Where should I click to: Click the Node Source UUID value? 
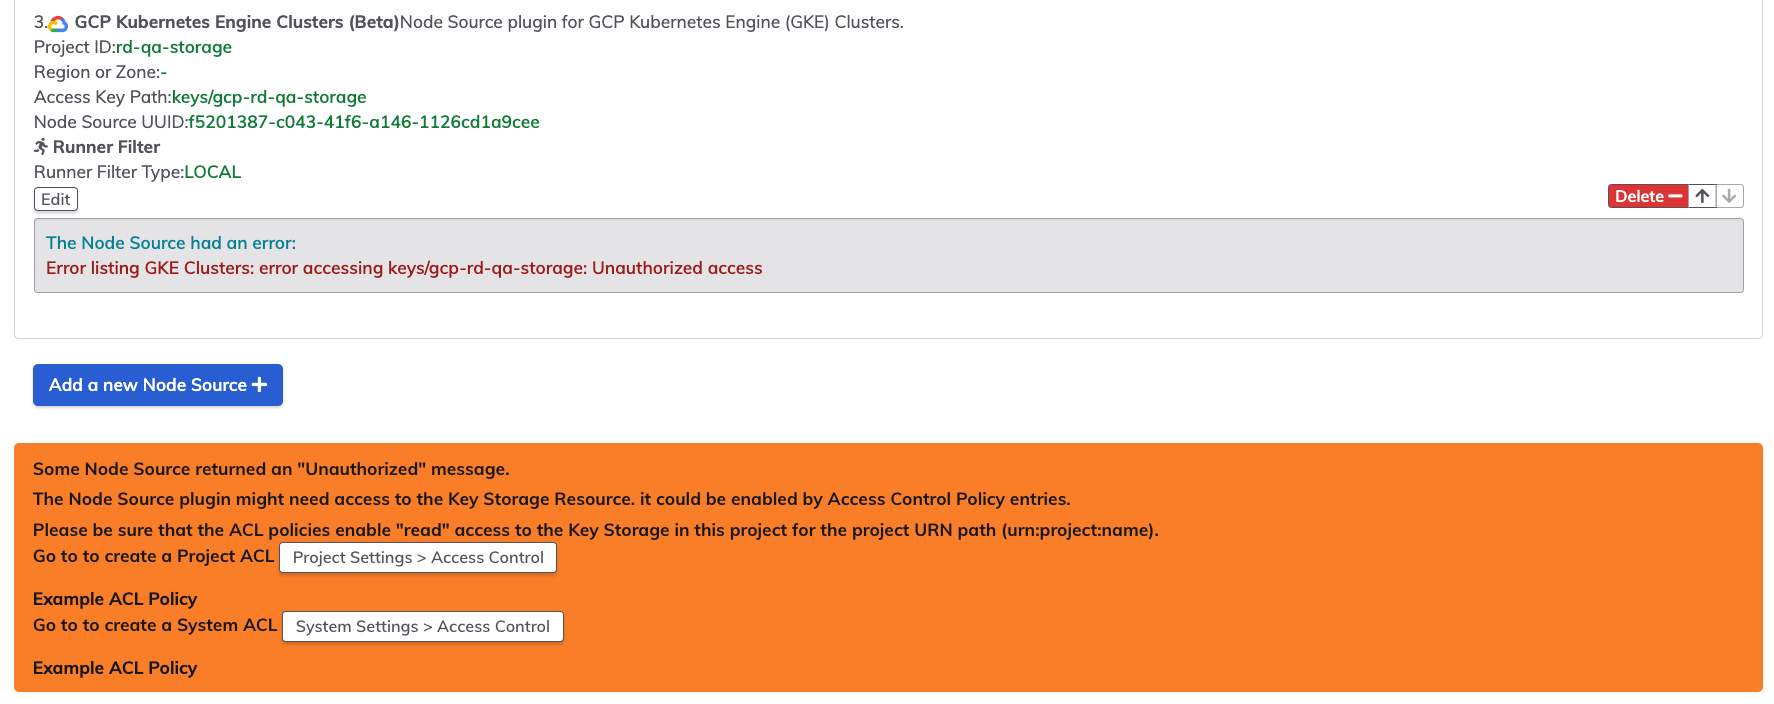coord(364,122)
